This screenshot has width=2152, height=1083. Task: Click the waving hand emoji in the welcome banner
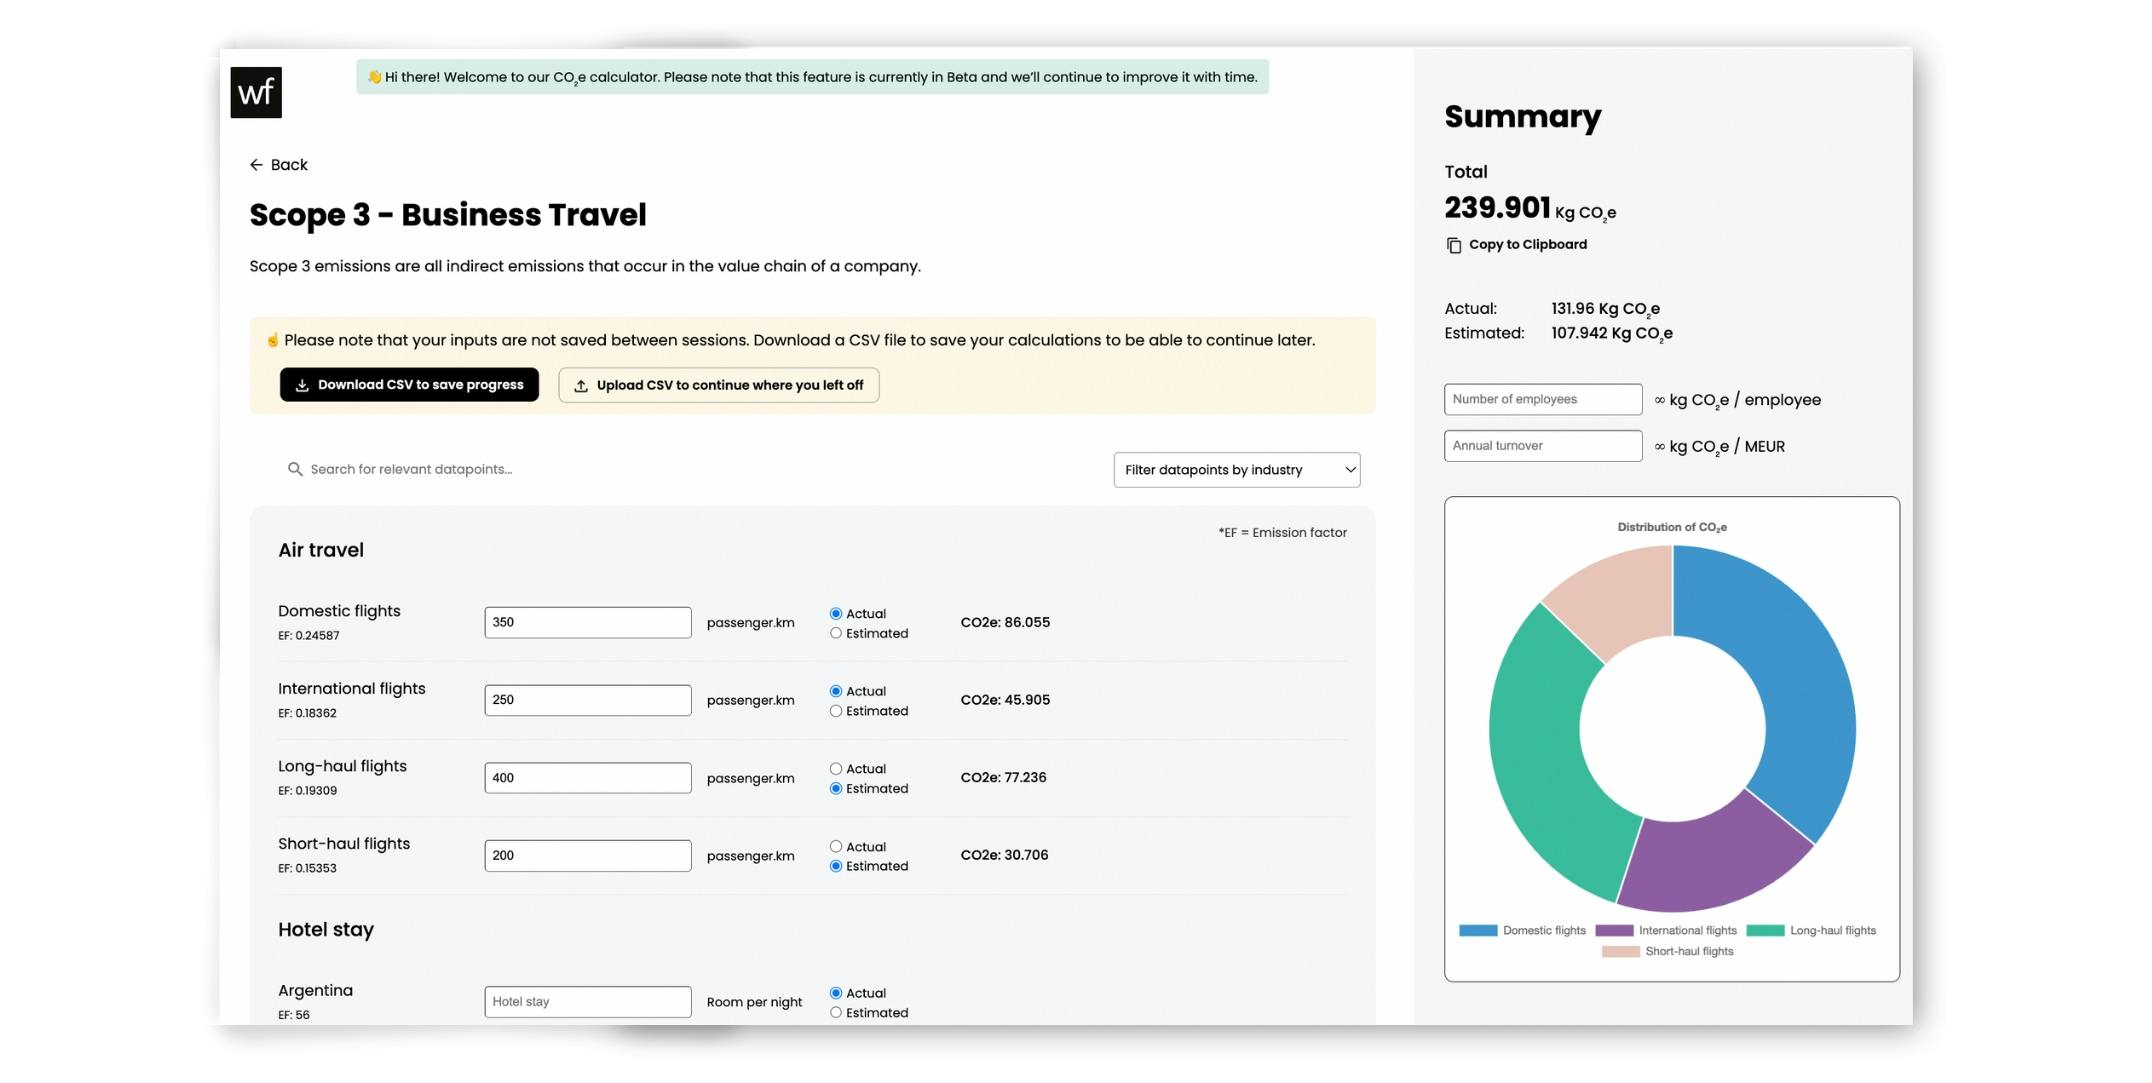point(375,76)
